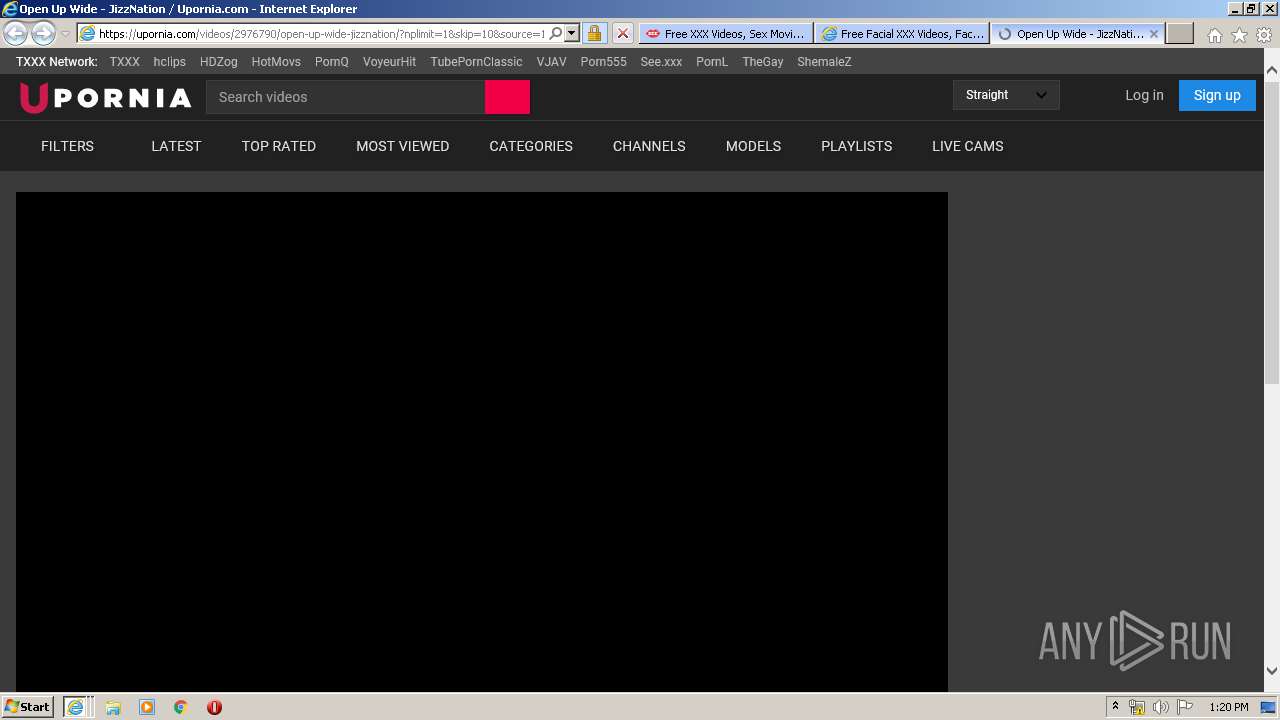
Task: Open the See.xxx network link
Action: 661,61
